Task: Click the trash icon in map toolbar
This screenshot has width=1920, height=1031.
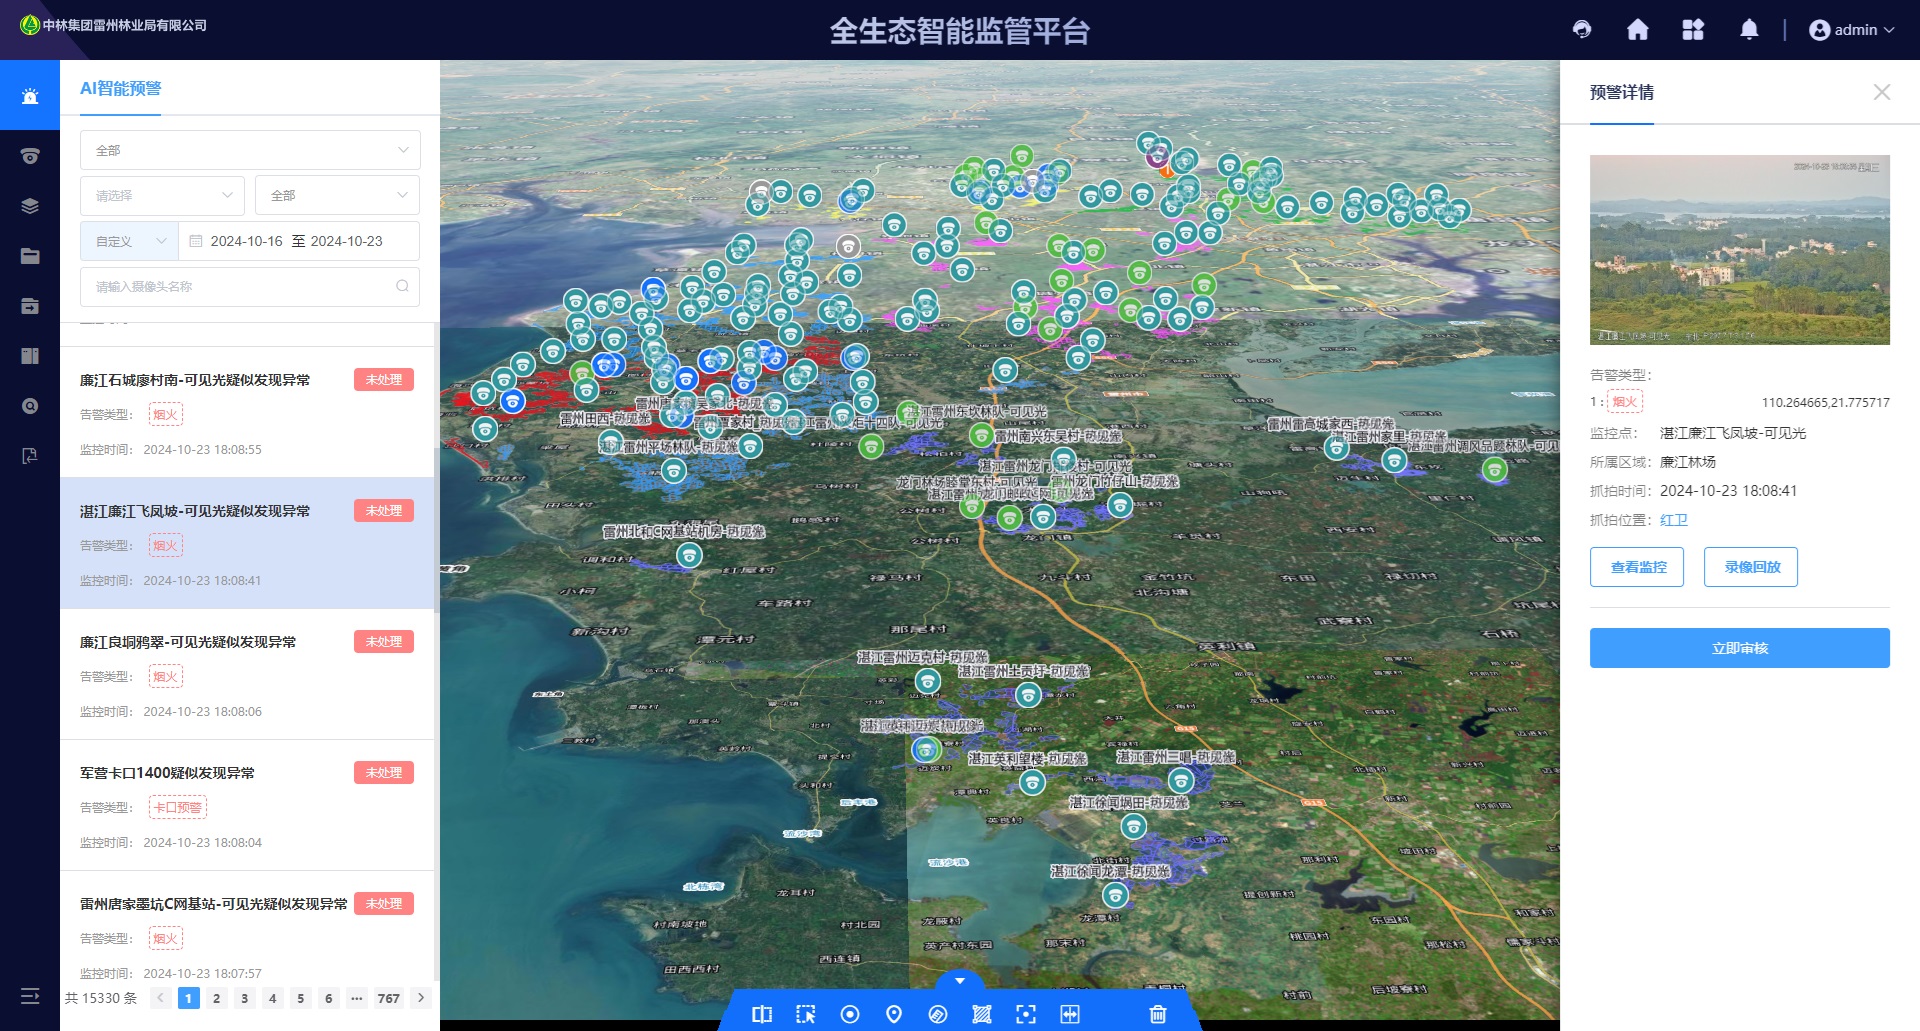Action: coord(1158,1014)
